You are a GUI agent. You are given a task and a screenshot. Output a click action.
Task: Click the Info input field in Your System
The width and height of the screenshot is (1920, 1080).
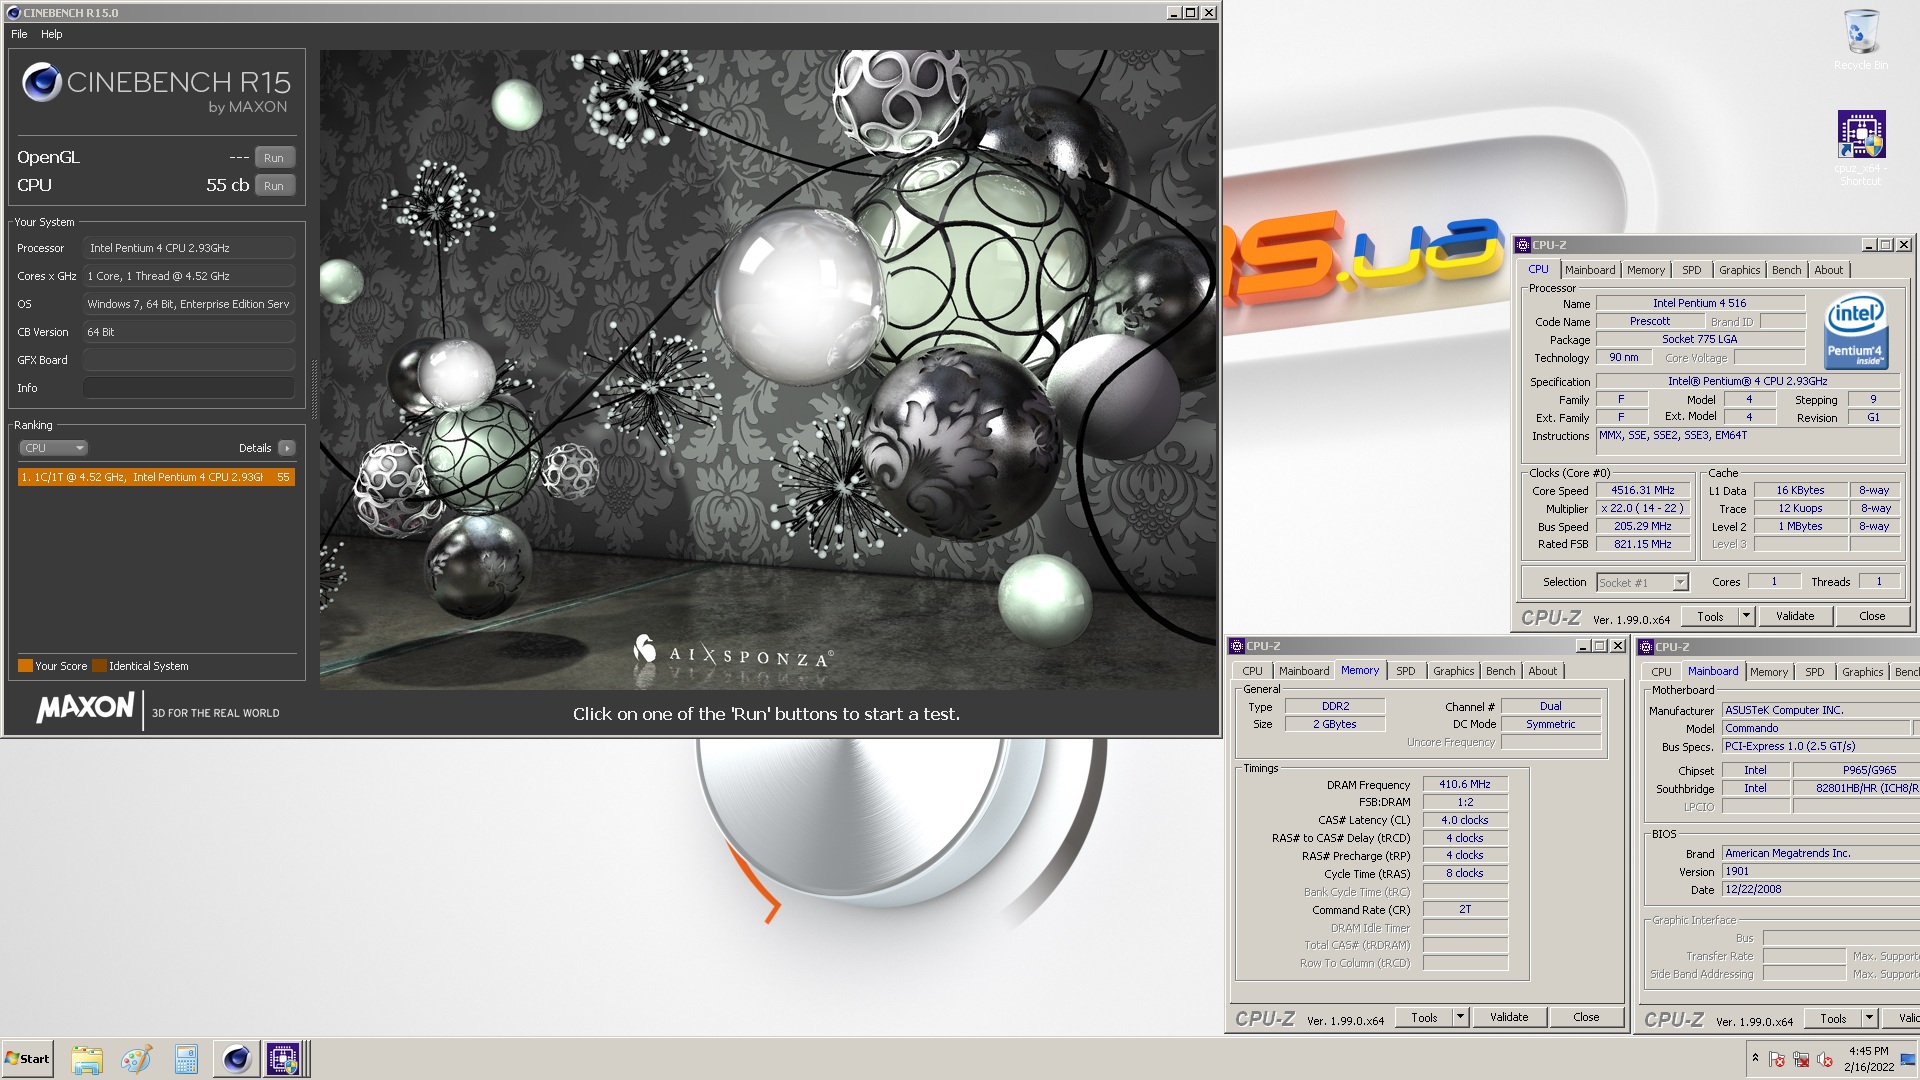pyautogui.click(x=188, y=388)
